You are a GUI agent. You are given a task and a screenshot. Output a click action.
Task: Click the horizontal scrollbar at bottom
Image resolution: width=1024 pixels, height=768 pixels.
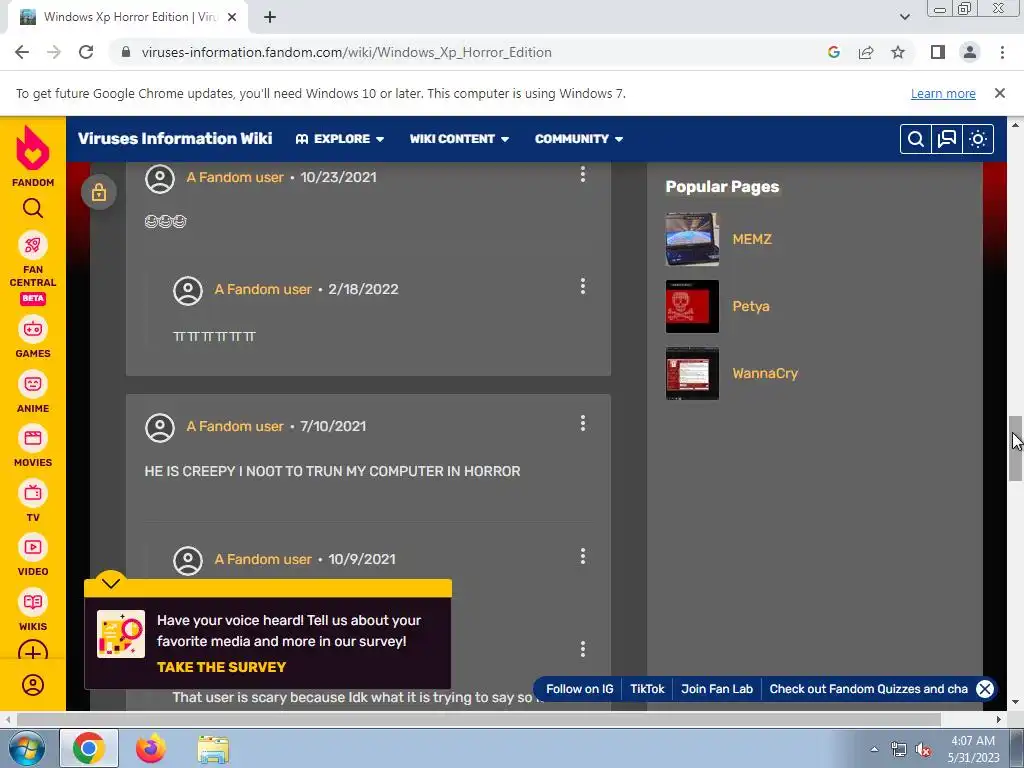[x=479, y=719]
